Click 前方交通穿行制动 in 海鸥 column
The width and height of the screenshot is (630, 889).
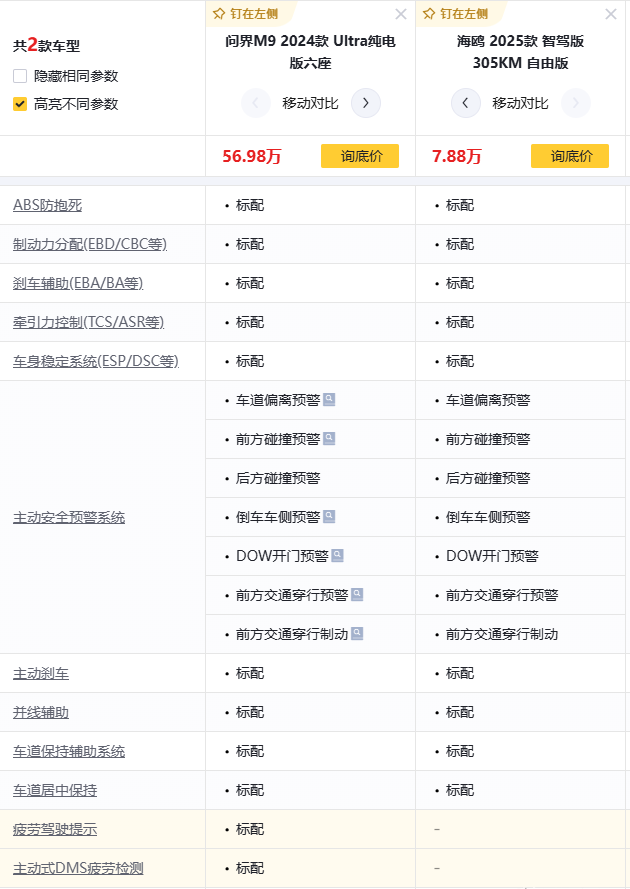point(502,634)
